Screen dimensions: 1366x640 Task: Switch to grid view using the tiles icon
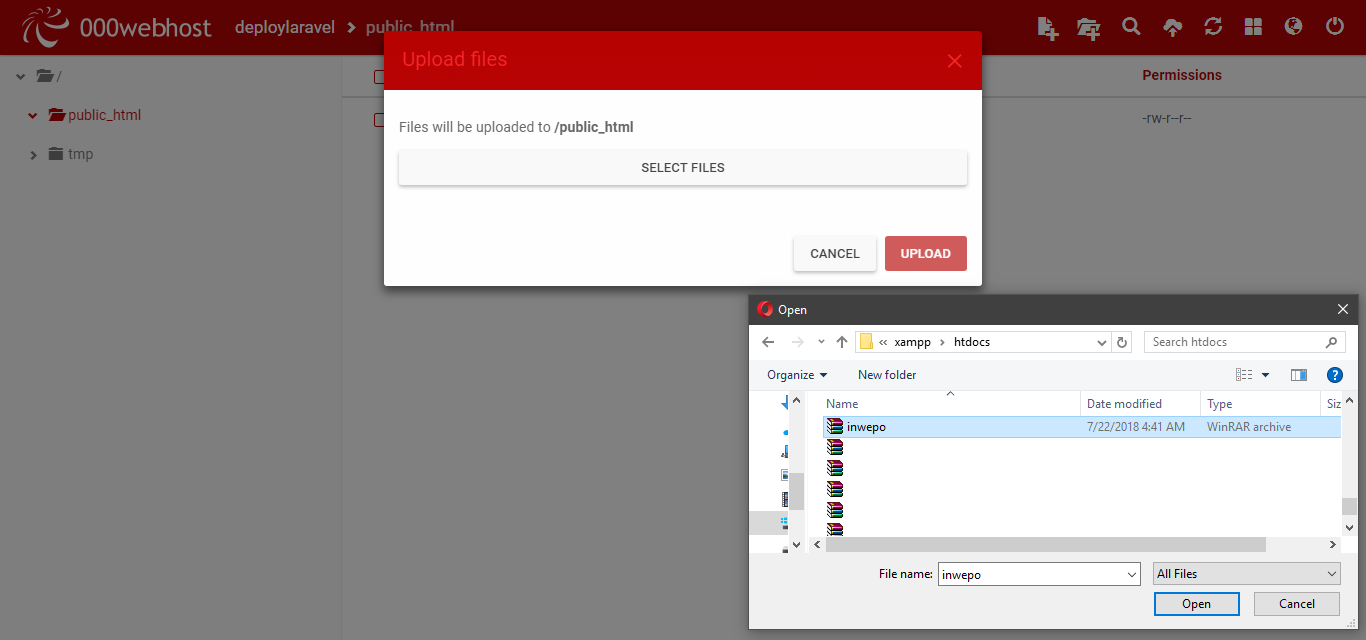click(x=1253, y=27)
